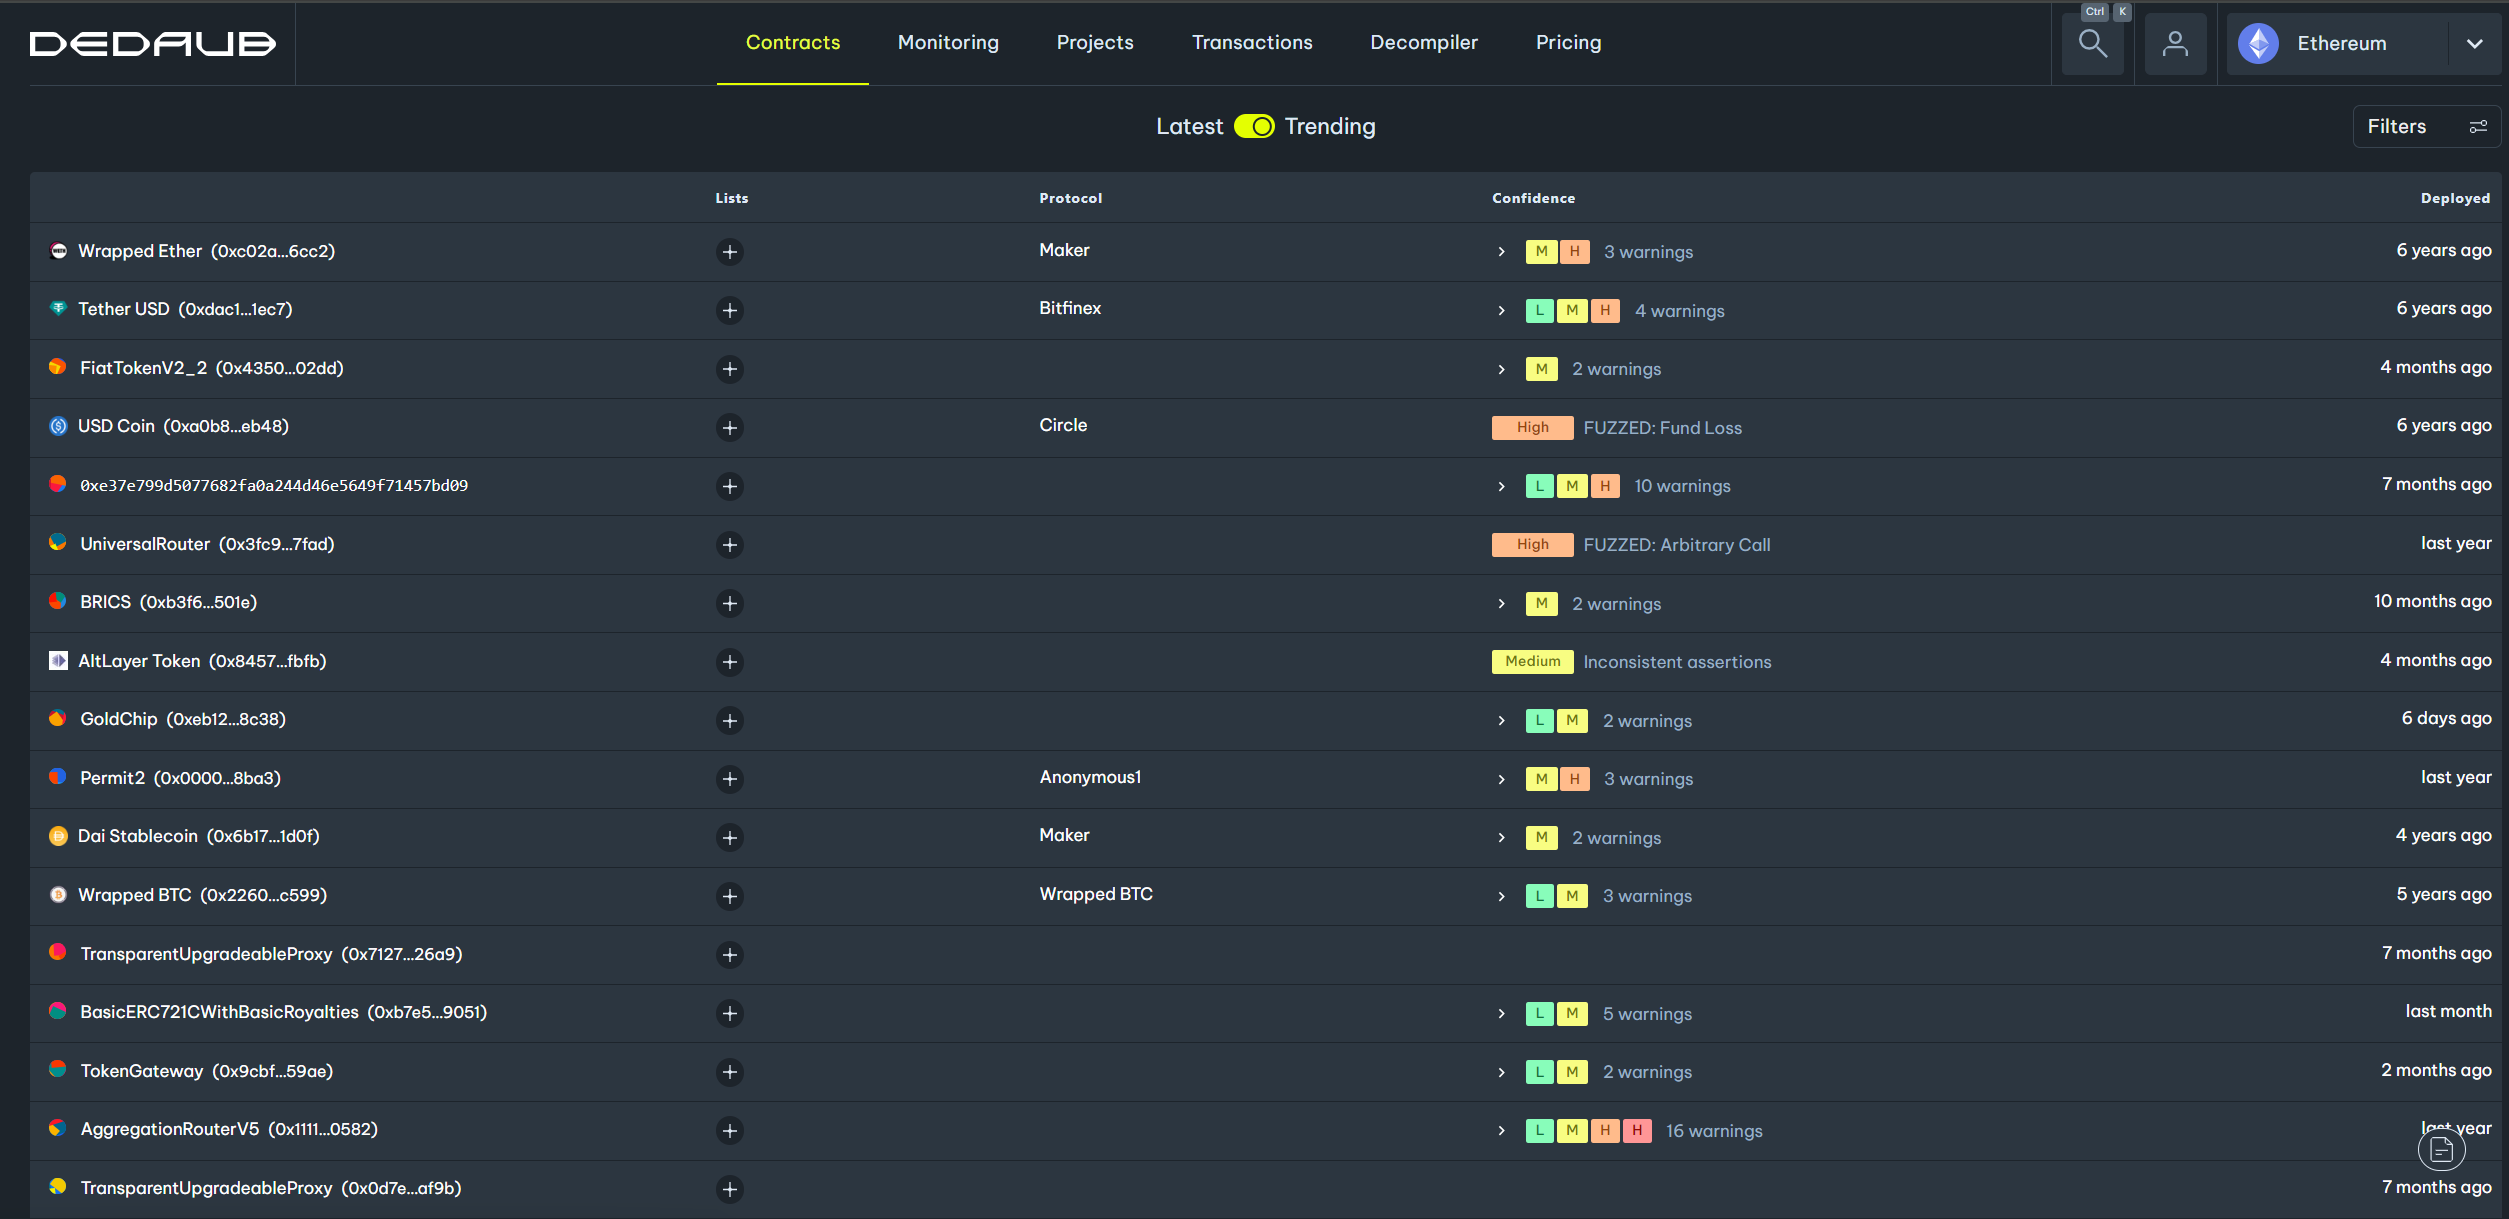The image size is (2509, 1219).
Task: Open the search magnifier icon
Action: coord(2092,44)
